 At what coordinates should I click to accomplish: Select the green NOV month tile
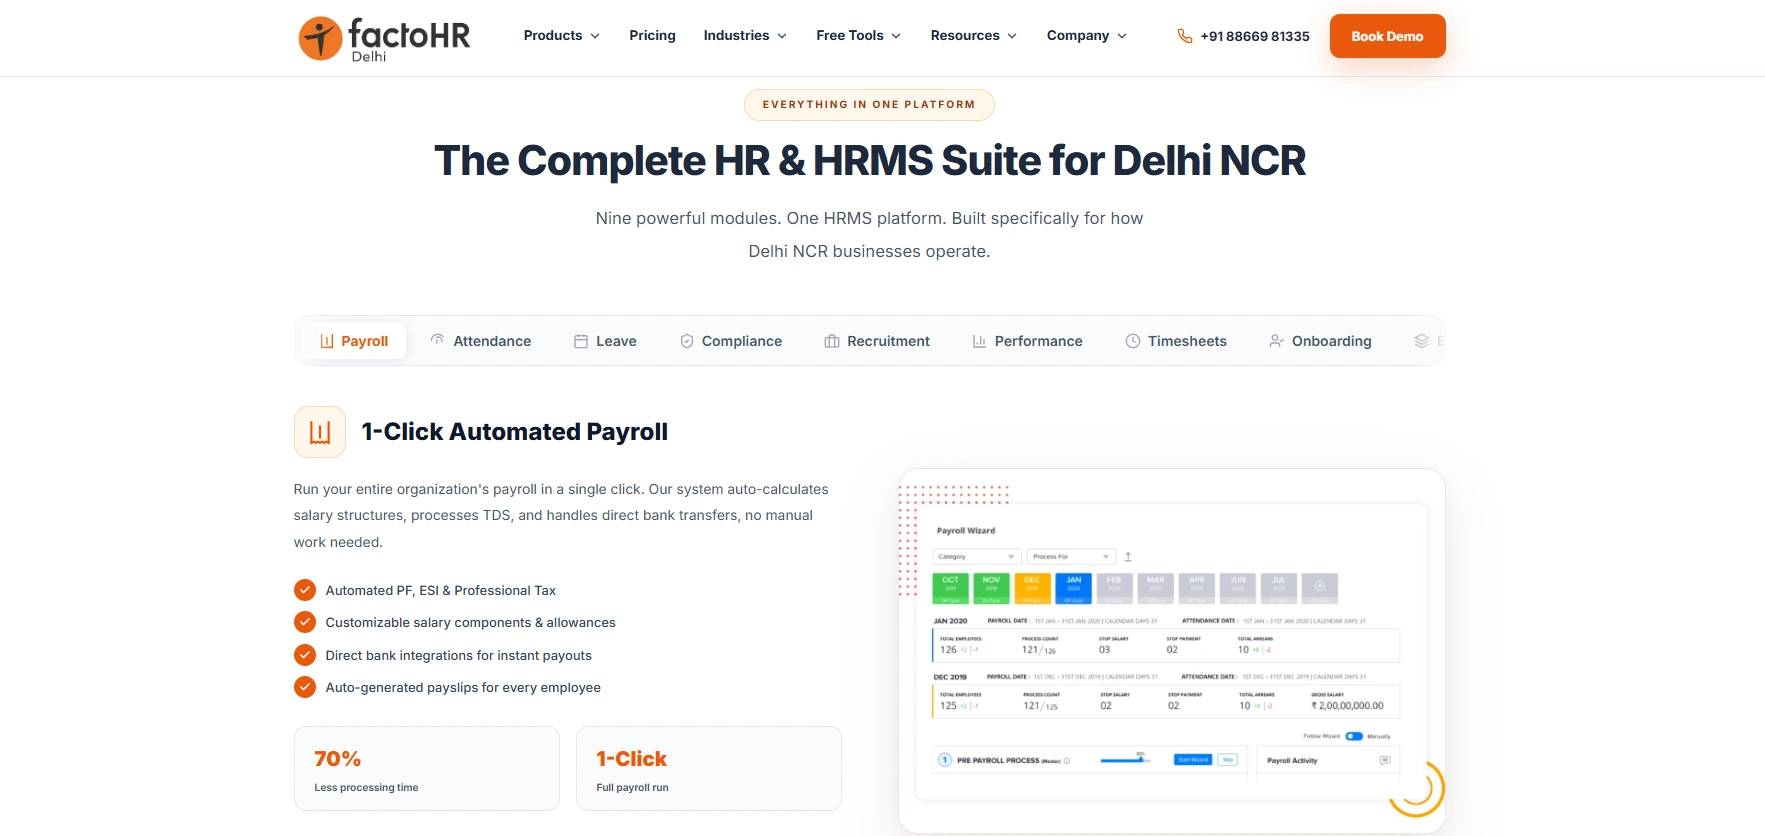[x=991, y=587]
